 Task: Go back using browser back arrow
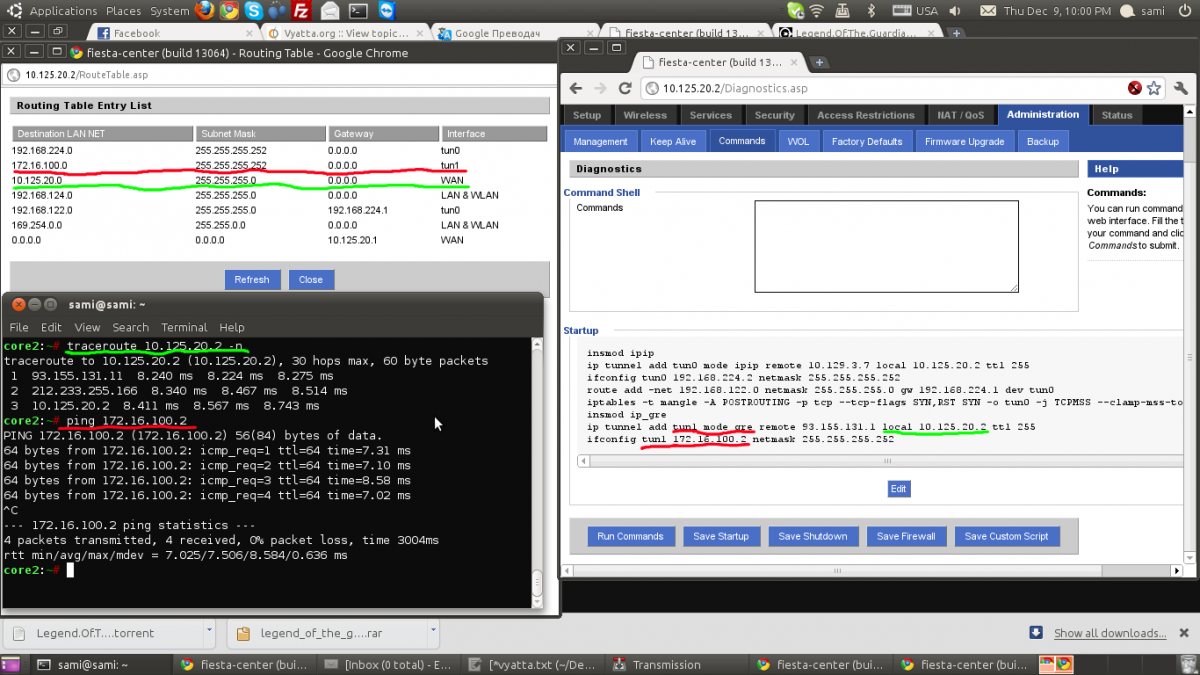click(x=577, y=89)
